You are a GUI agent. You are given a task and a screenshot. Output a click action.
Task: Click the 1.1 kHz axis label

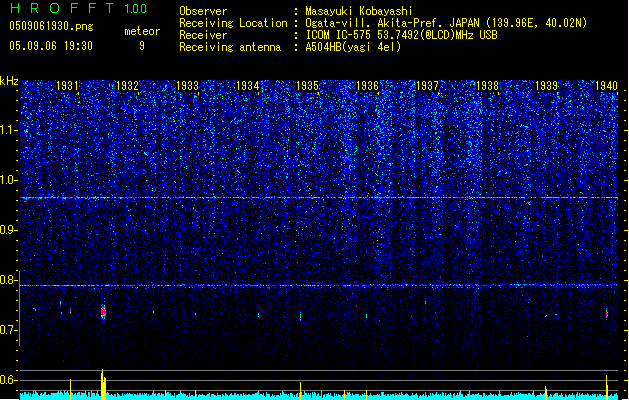(9, 130)
